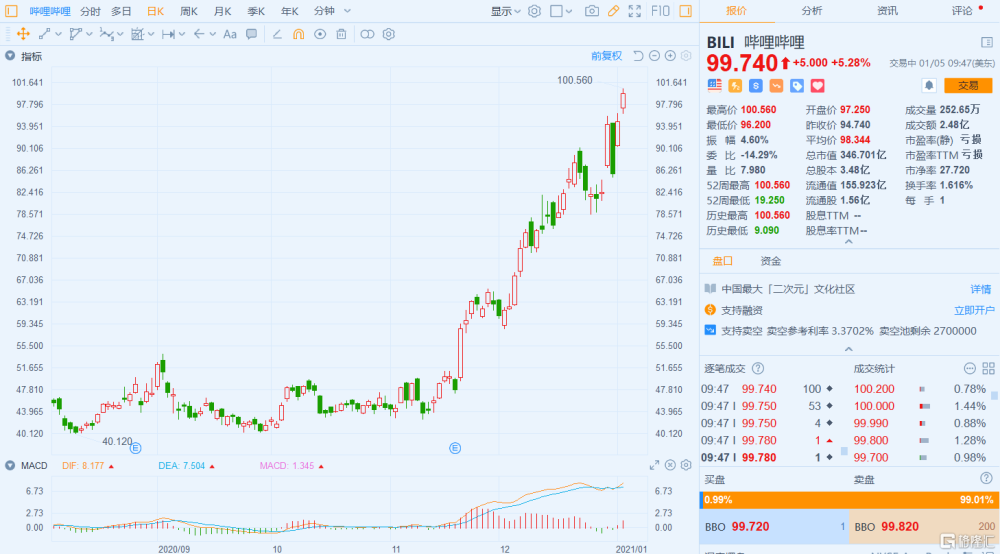Image resolution: width=1000 pixels, height=554 pixels.
Task: Zoom in the chart with plus icon
Action: [x=670, y=56]
